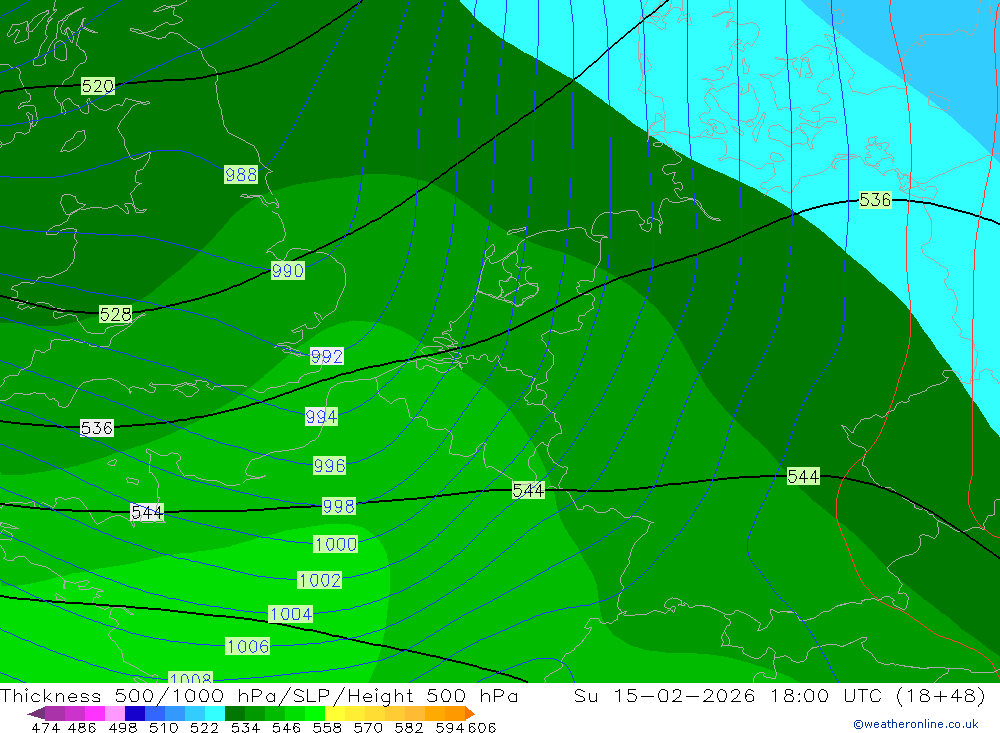Click the 536 contour label over the cyan area
Image resolution: width=1000 pixels, height=733 pixels.
(875, 200)
